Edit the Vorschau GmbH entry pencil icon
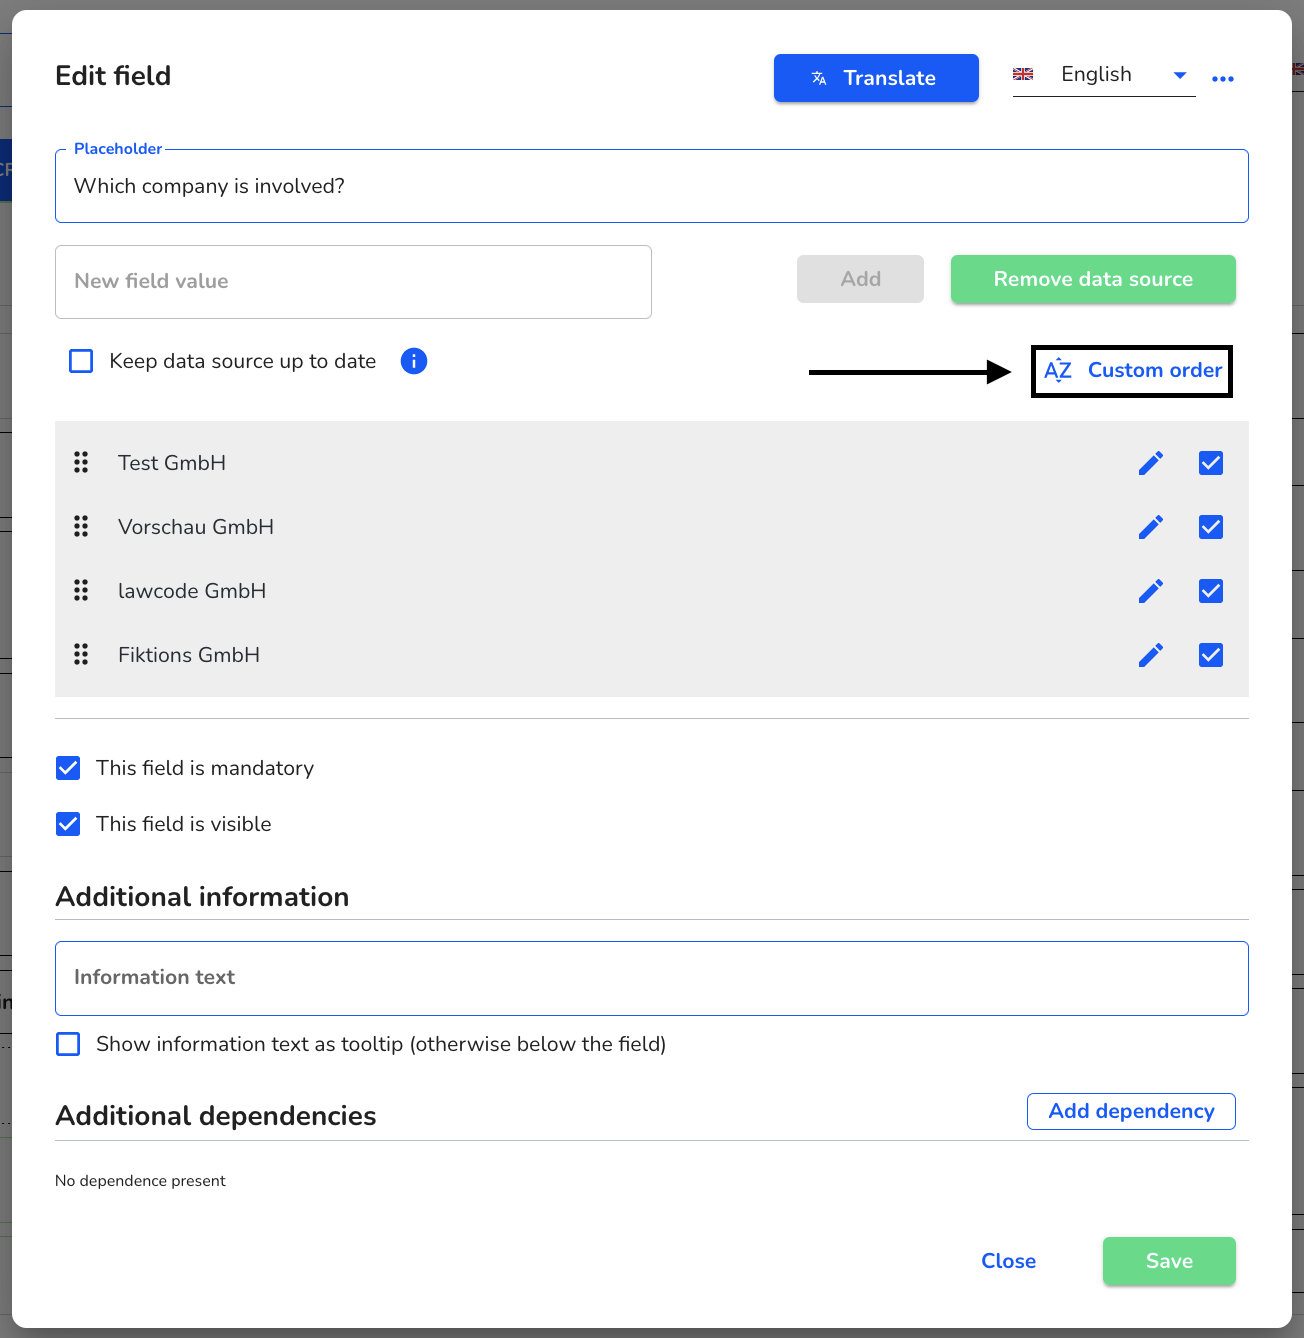 pos(1151,527)
